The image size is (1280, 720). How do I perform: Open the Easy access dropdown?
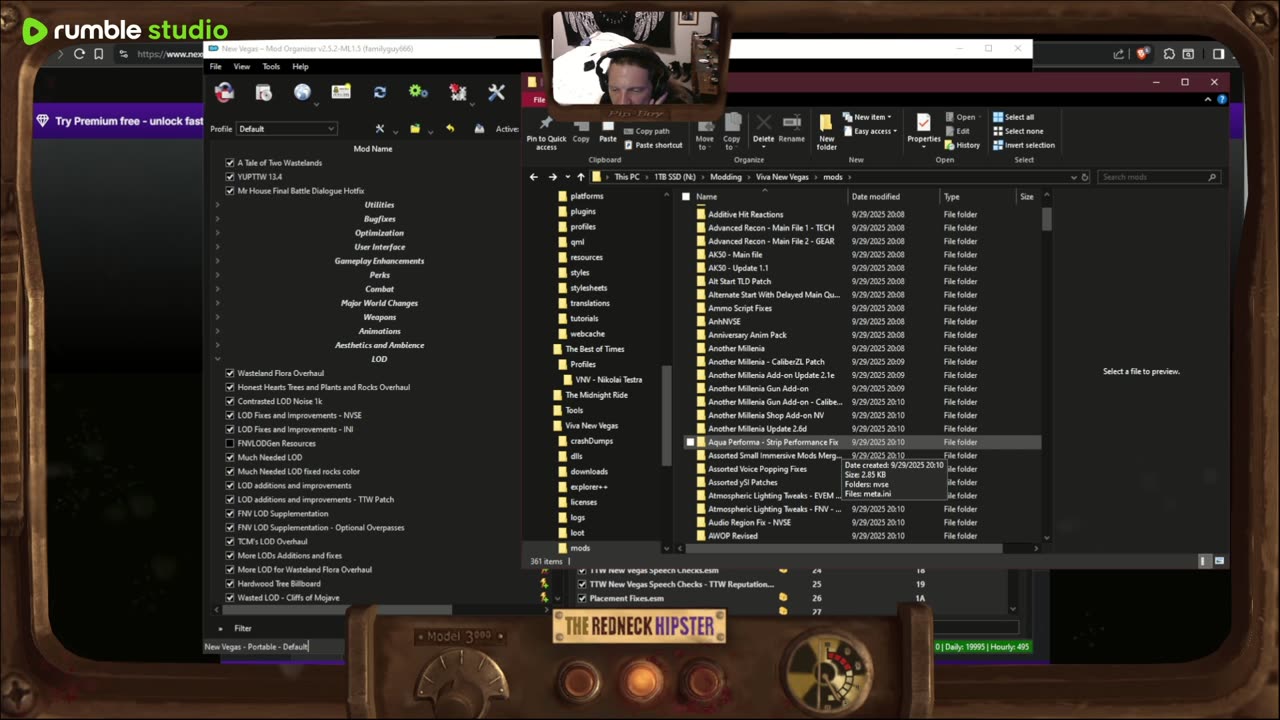(869, 131)
